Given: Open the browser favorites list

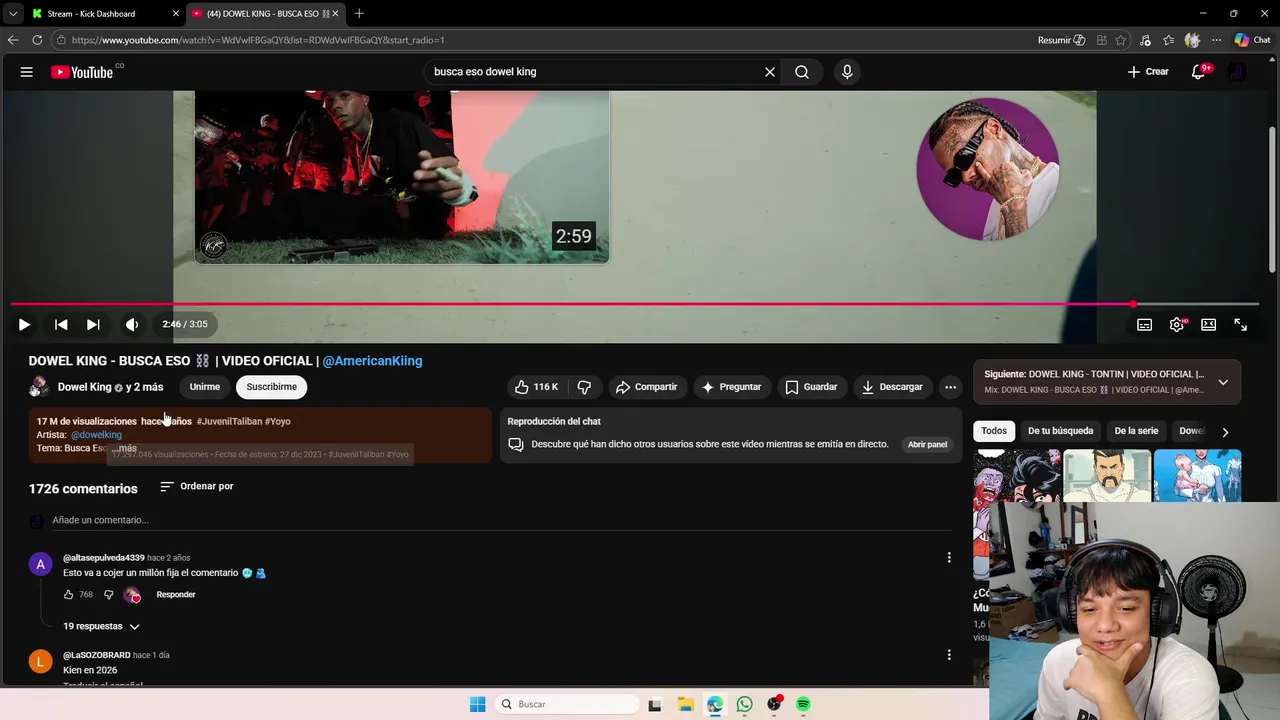Looking at the screenshot, I should coord(1169,40).
